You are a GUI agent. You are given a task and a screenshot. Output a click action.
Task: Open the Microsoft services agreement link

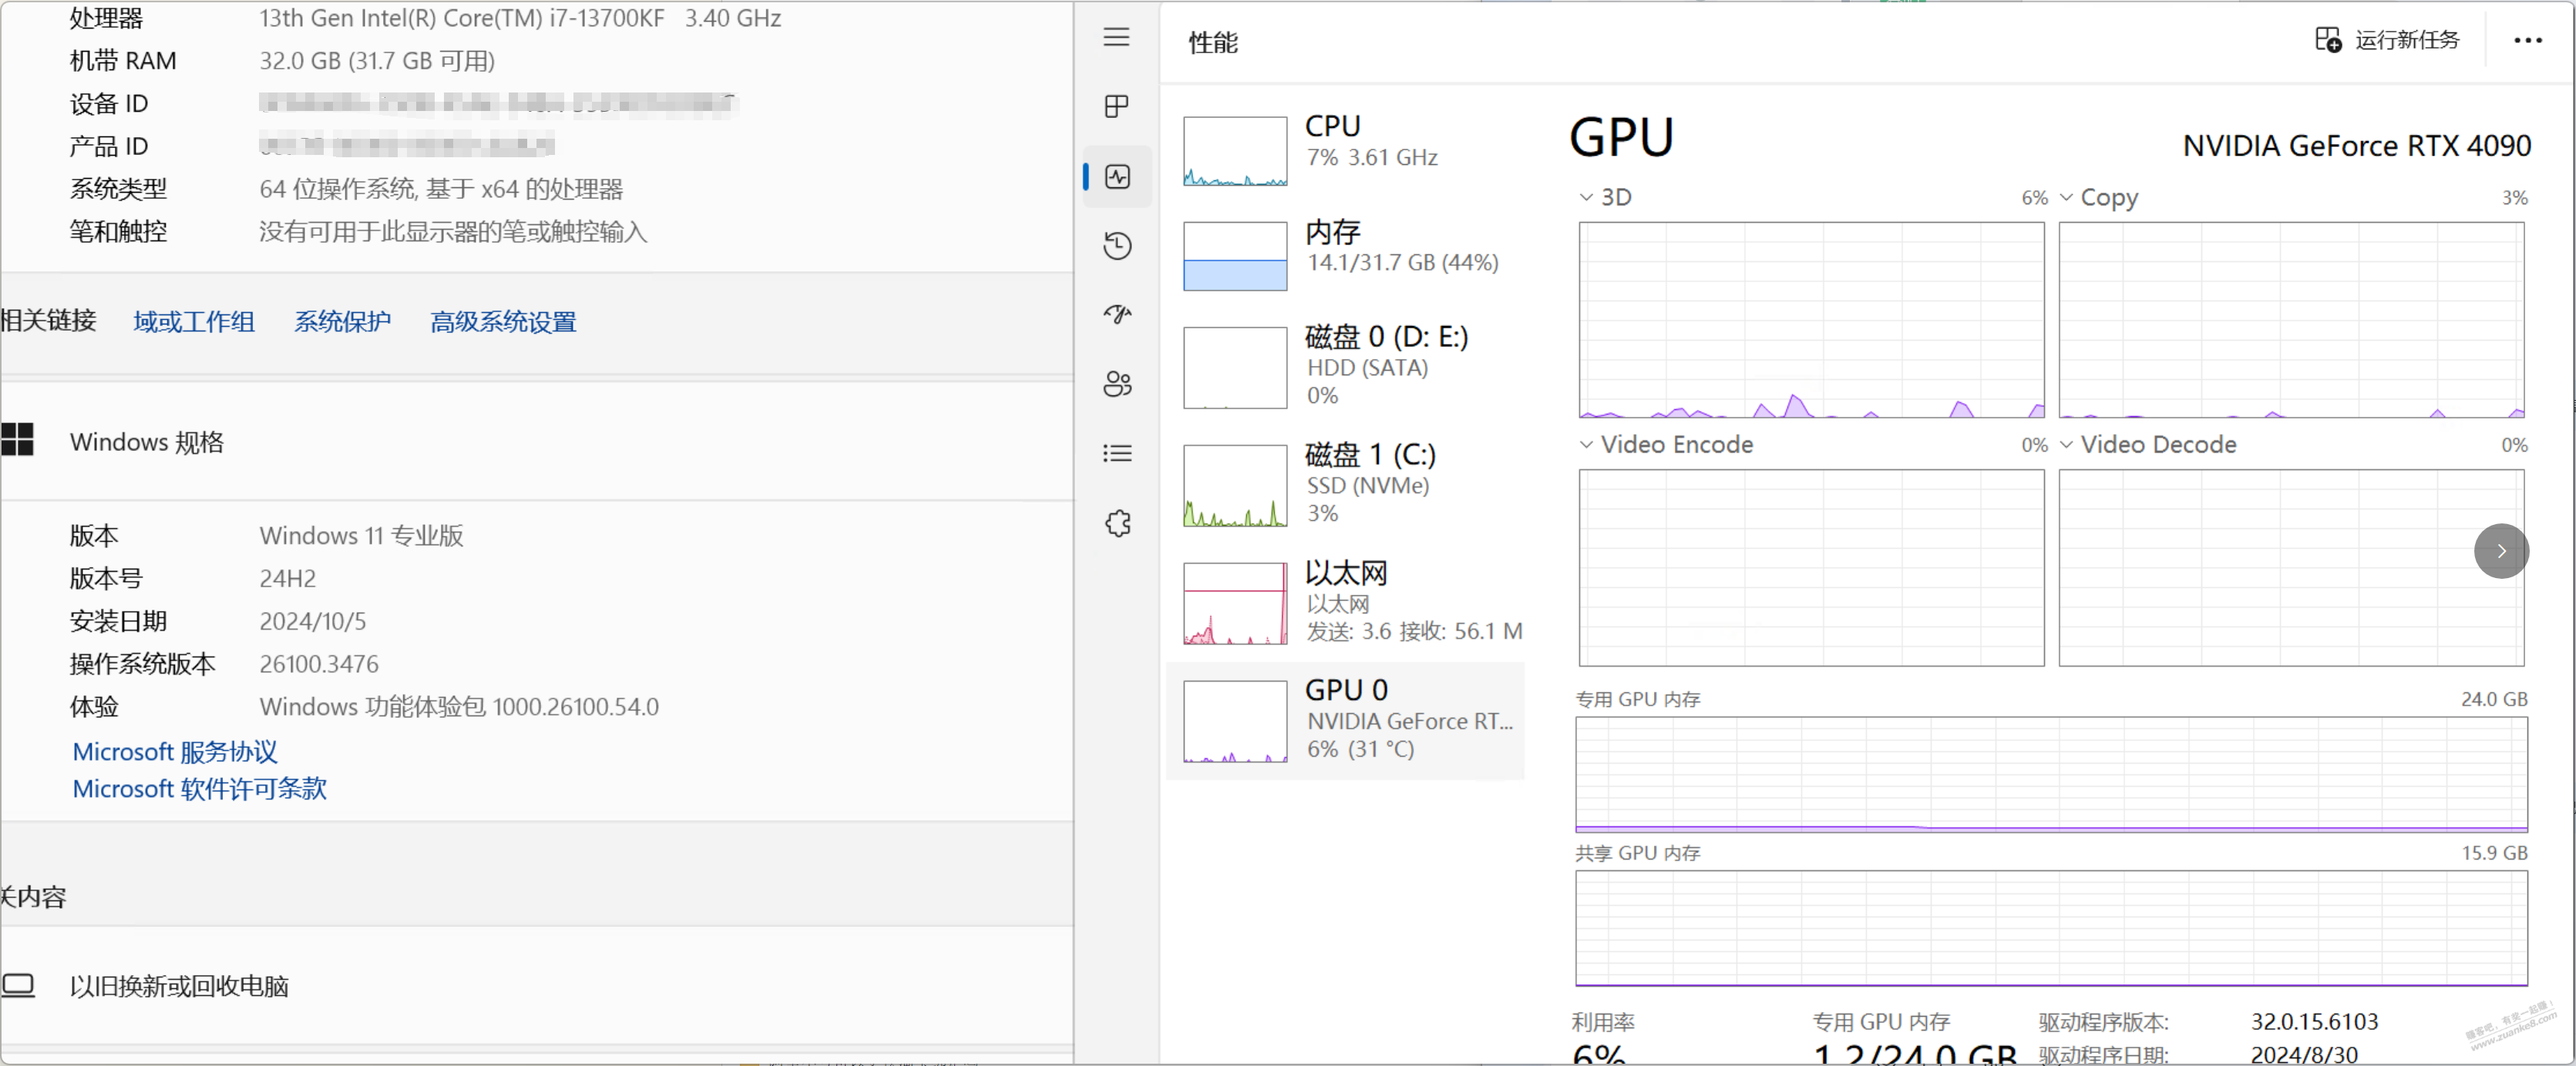pos(175,752)
